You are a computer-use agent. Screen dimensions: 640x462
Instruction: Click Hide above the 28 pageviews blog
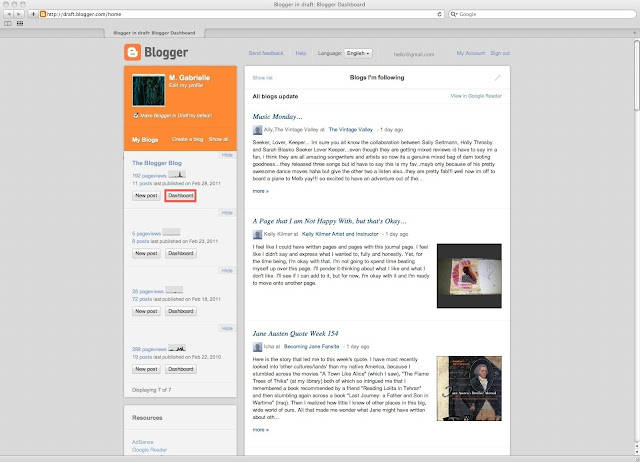pyautogui.click(x=227, y=271)
